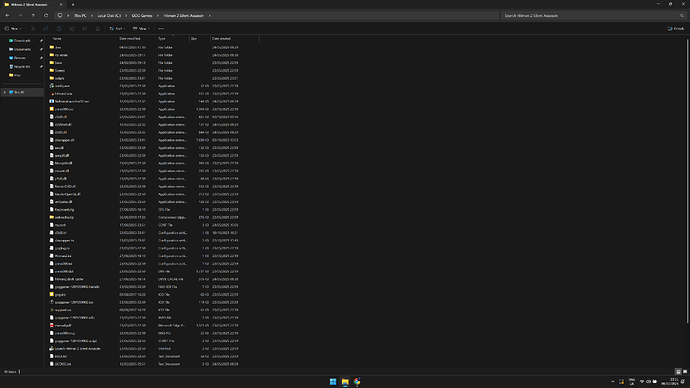Select the webcache.zip archive icon
690x388 pixels.
(51, 217)
